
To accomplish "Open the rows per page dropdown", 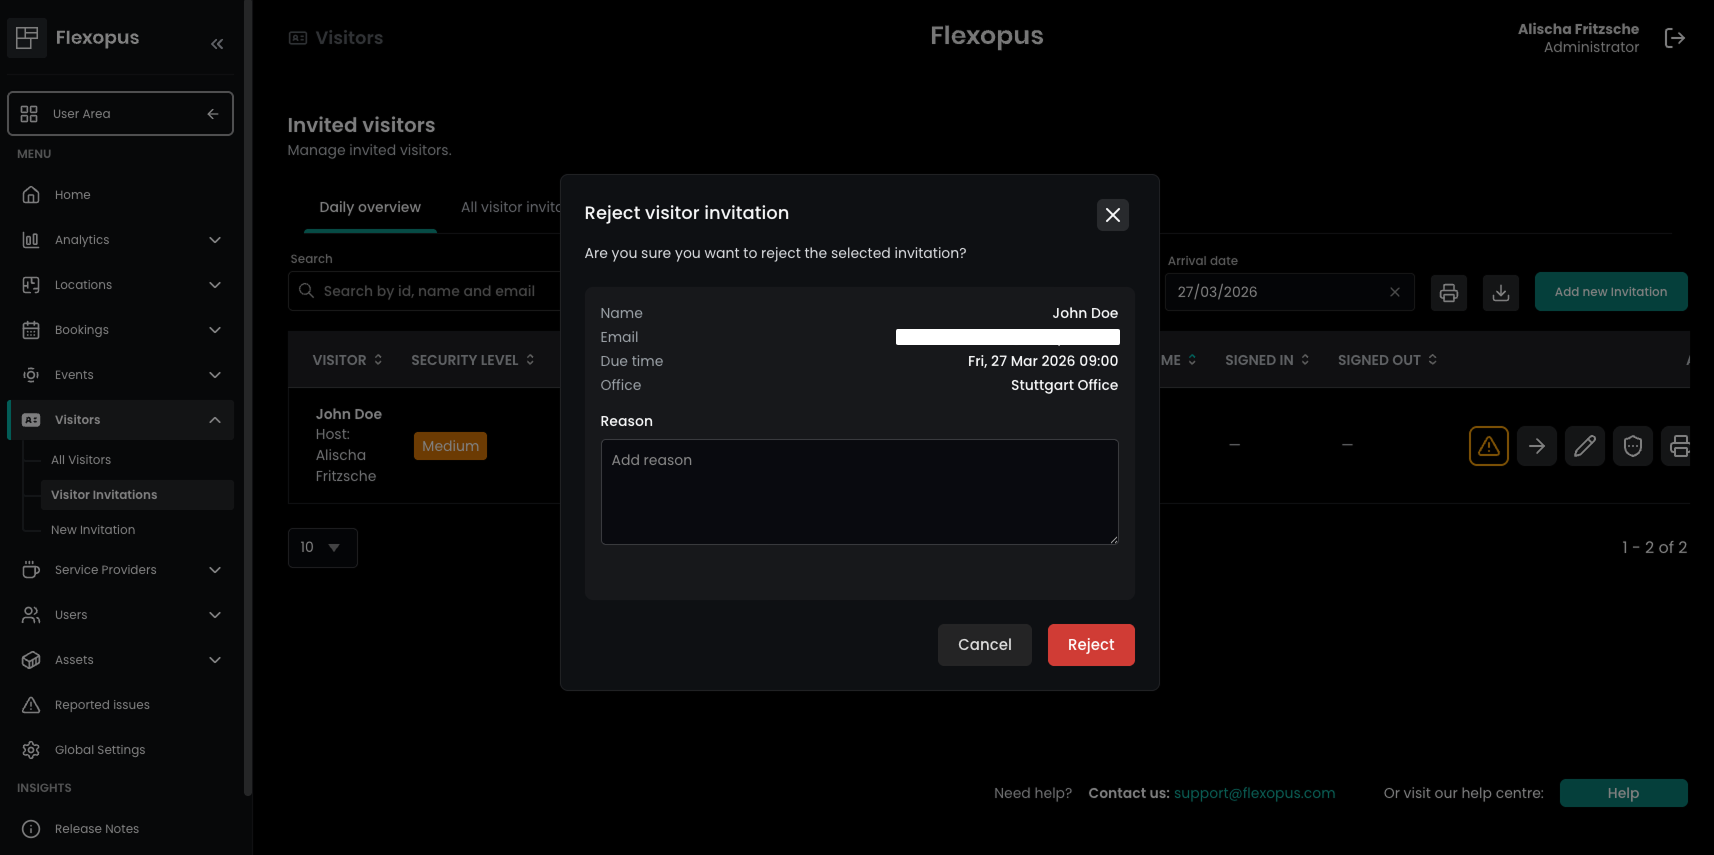I will click(x=322, y=548).
